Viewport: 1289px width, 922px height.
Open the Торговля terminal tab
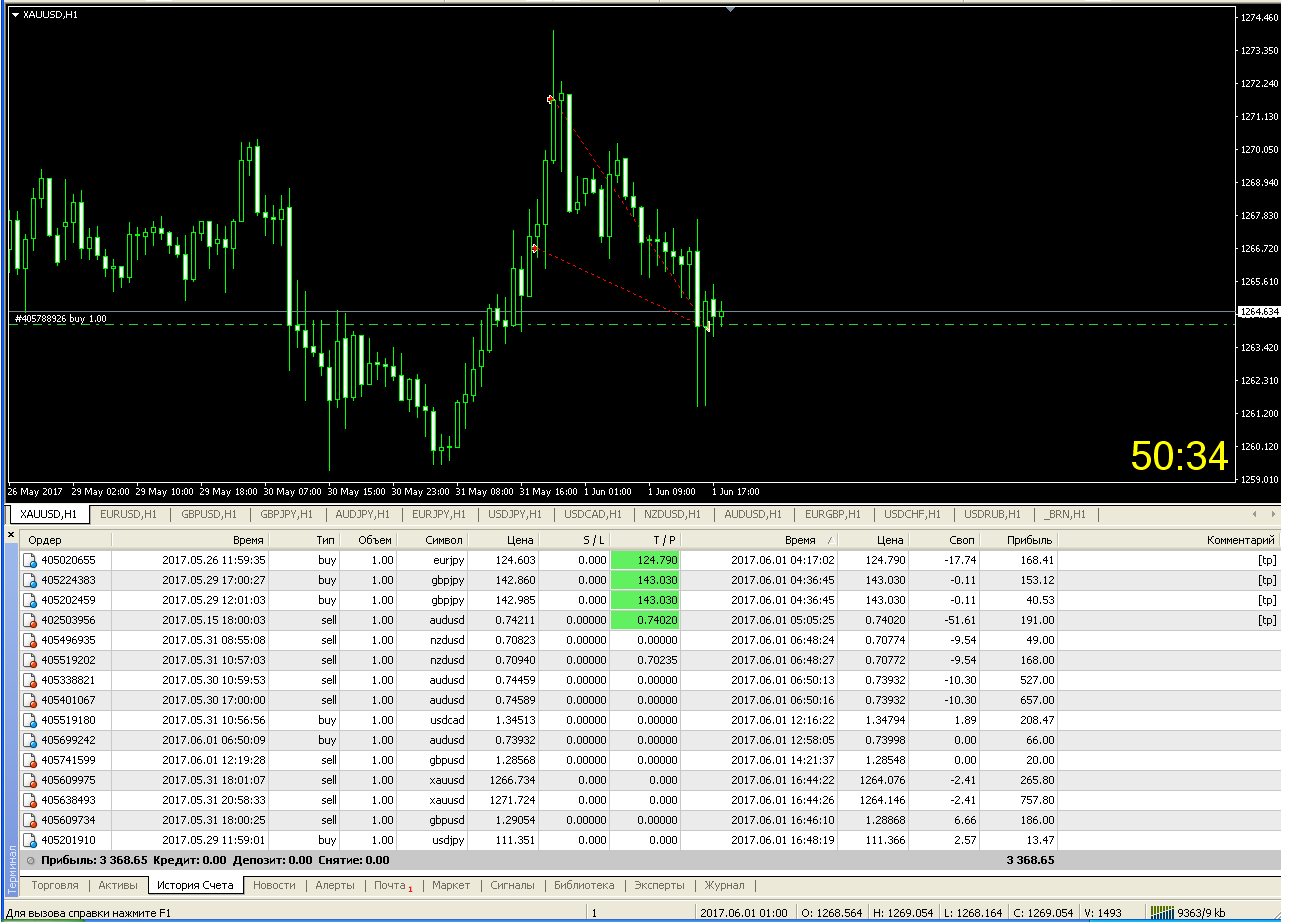pos(55,885)
